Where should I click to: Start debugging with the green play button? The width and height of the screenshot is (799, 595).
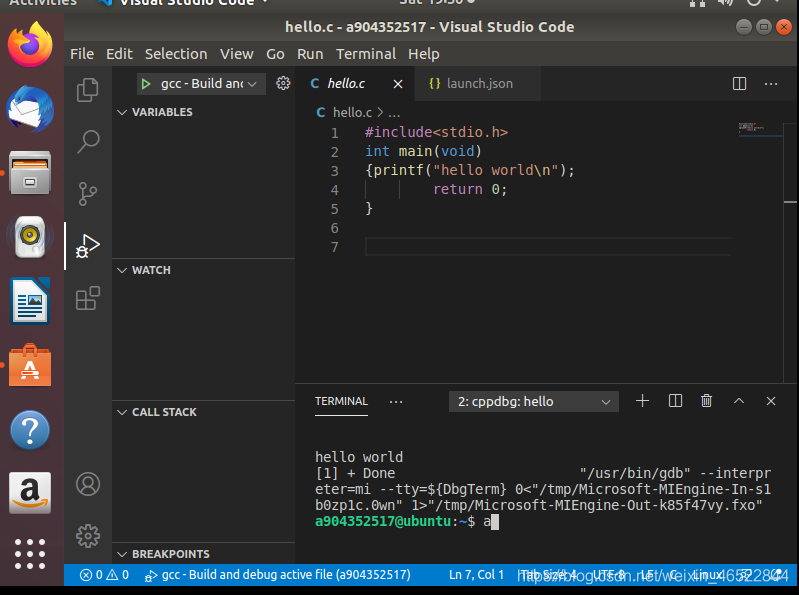[146, 84]
